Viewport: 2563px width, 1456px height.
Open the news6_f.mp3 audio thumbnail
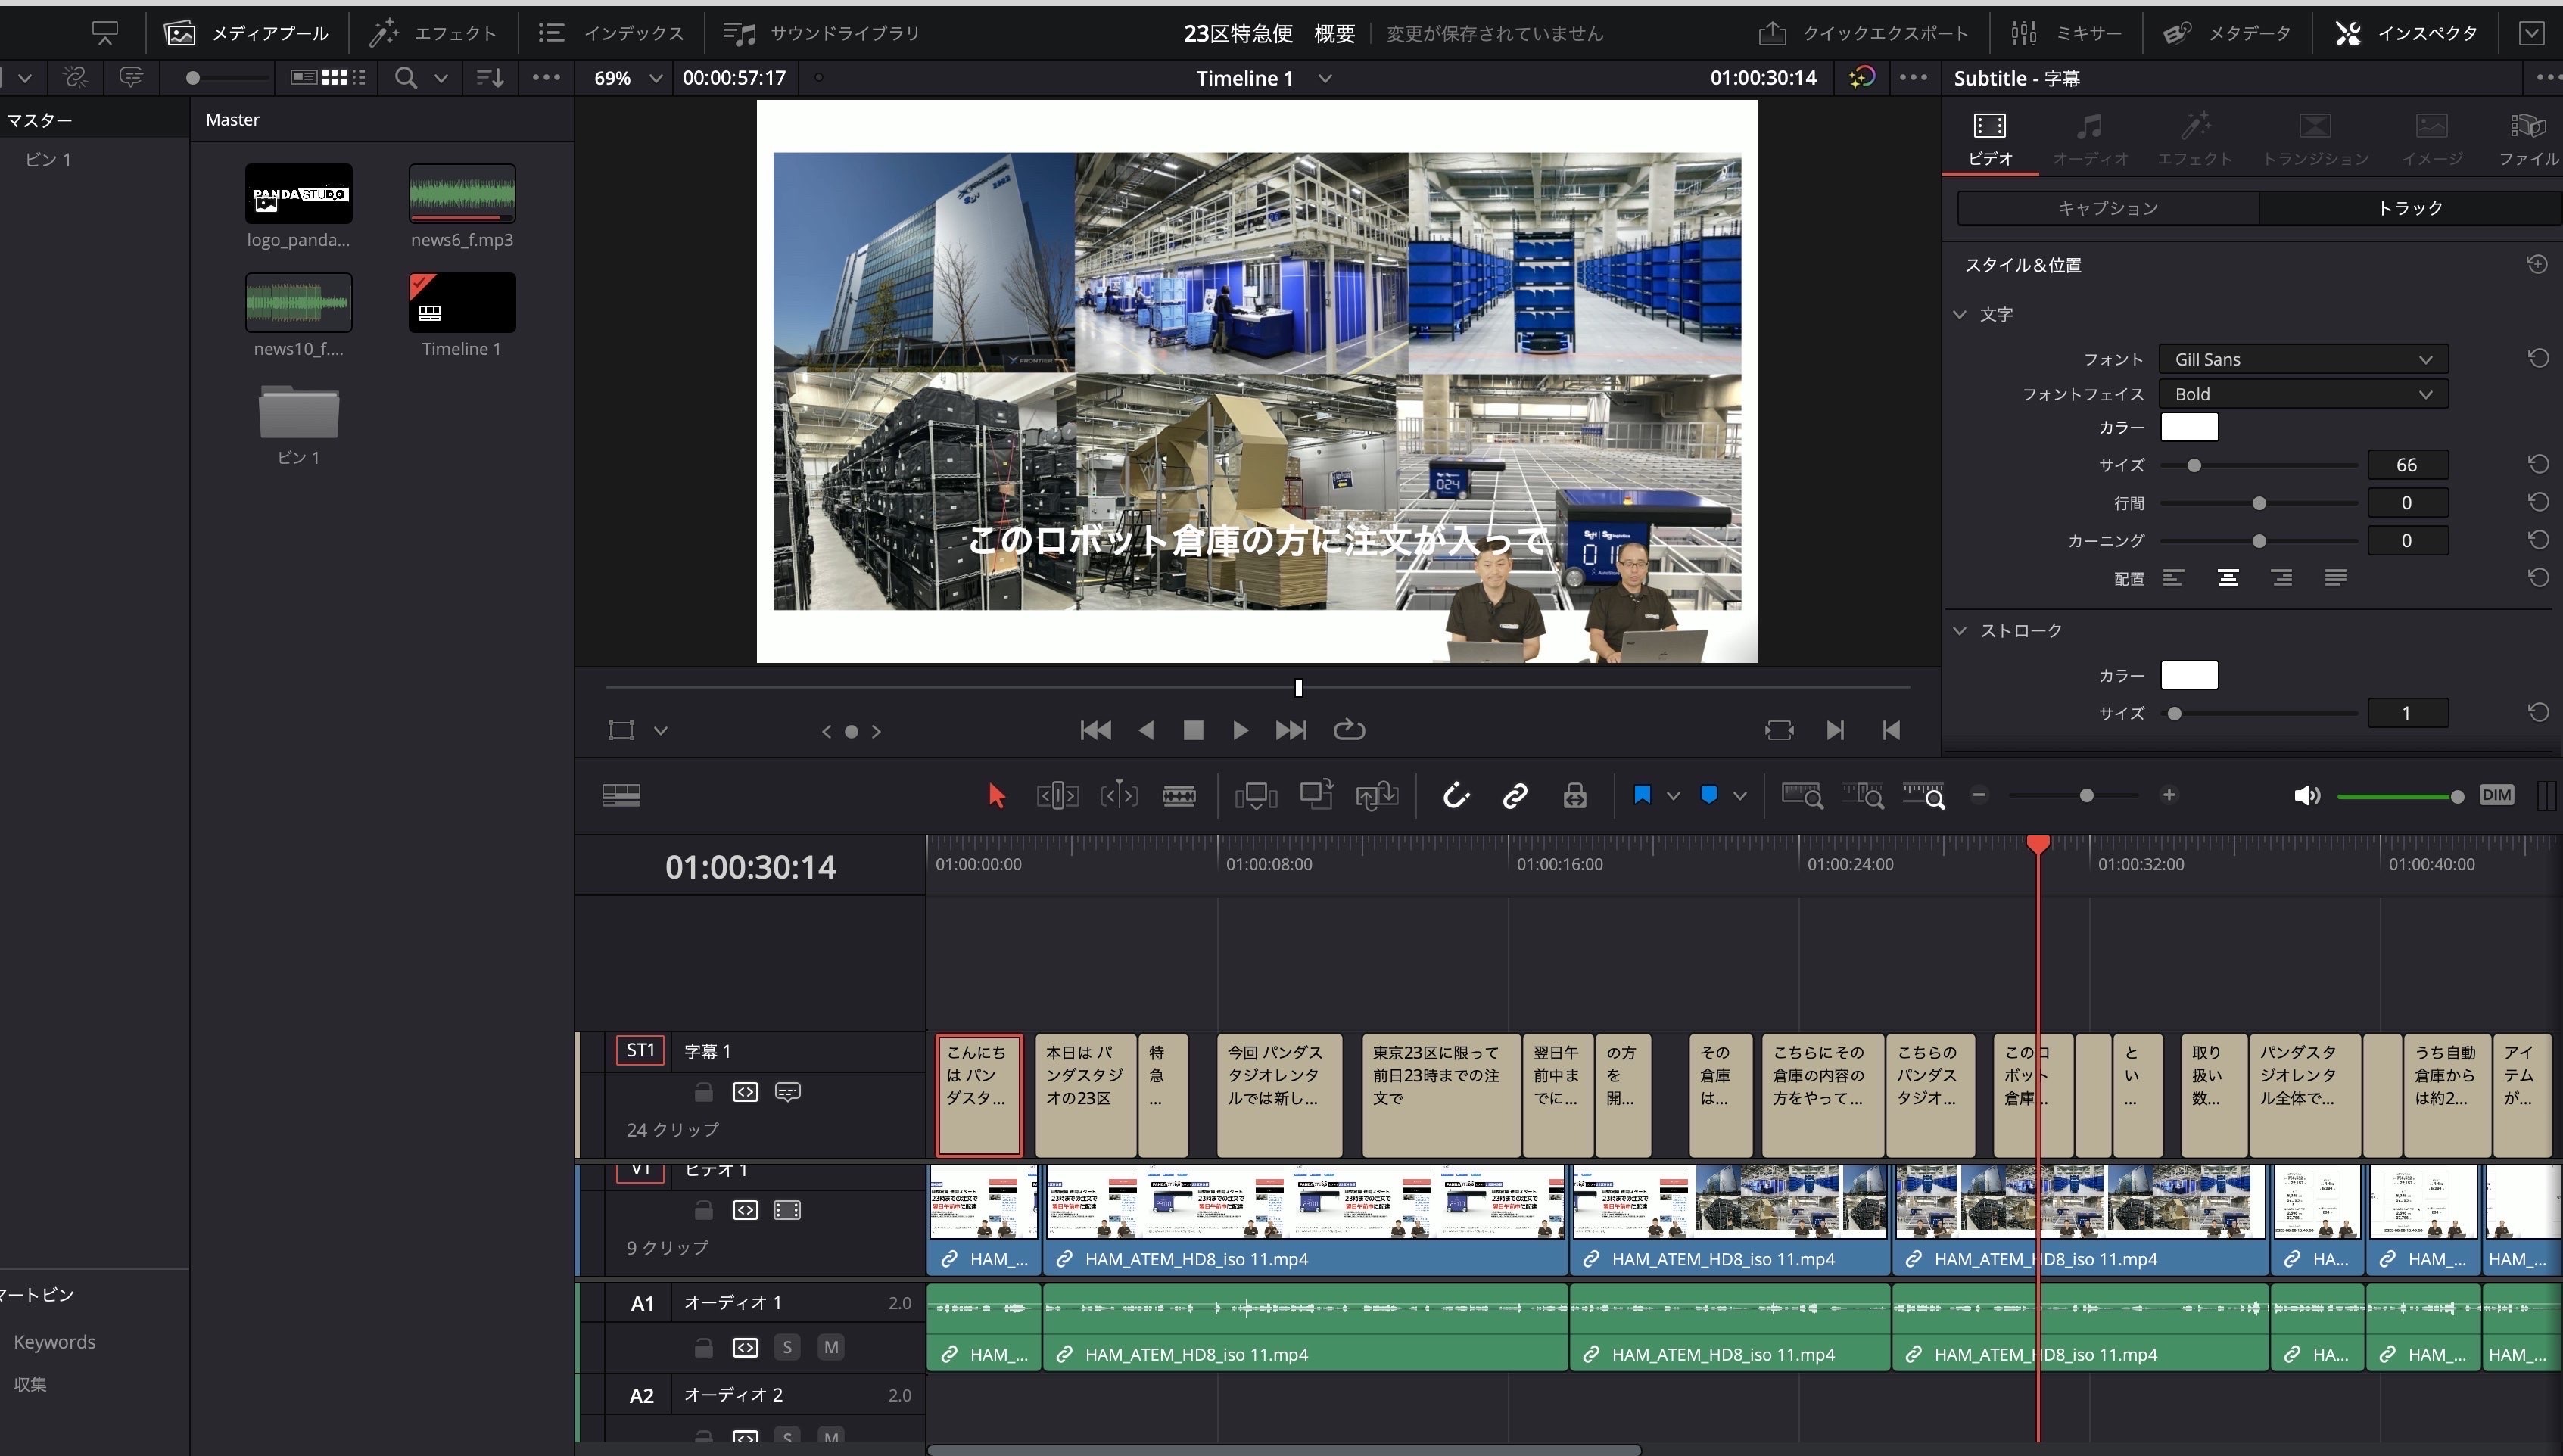[x=461, y=193]
